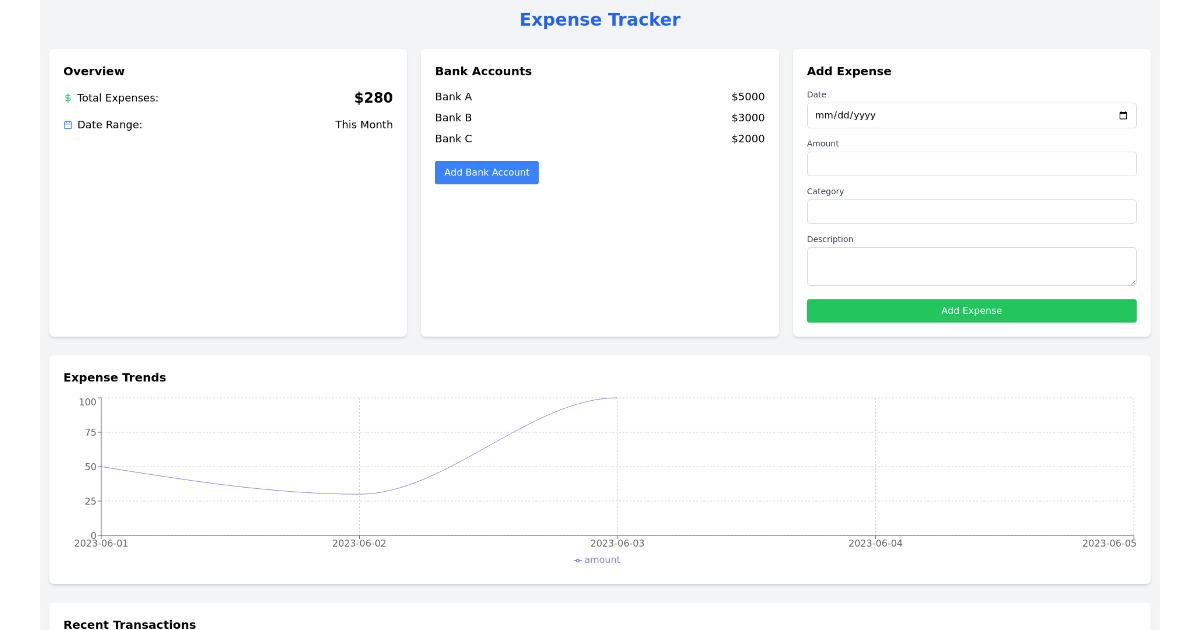Viewport: 1200px width, 630px height.
Task: Focus the Amount input field
Action: [x=971, y=163]
